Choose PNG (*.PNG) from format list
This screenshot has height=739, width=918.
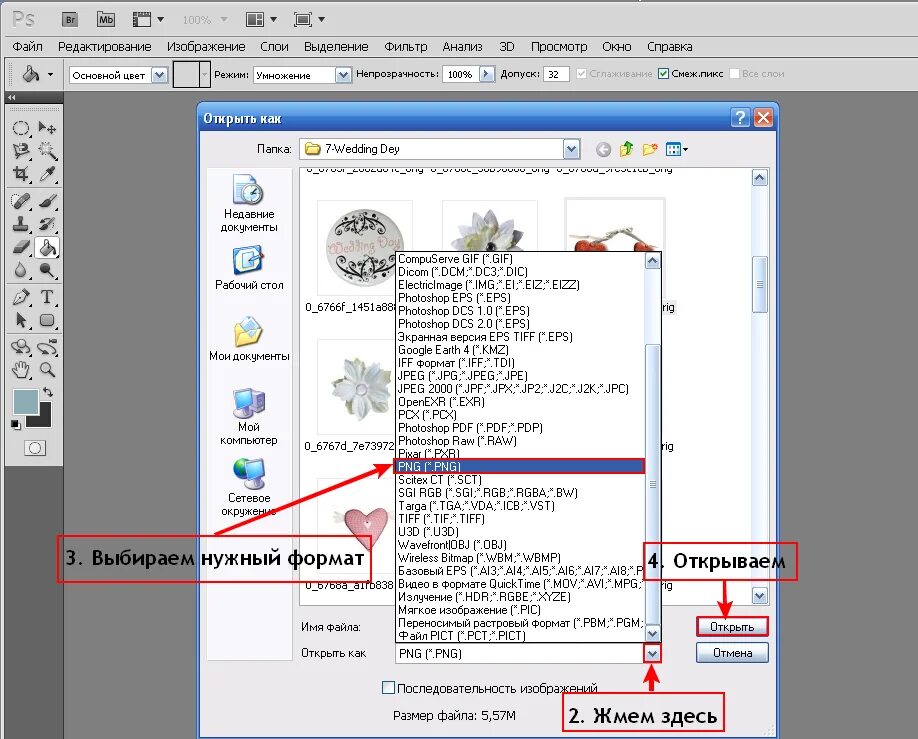tap(520, 467)
